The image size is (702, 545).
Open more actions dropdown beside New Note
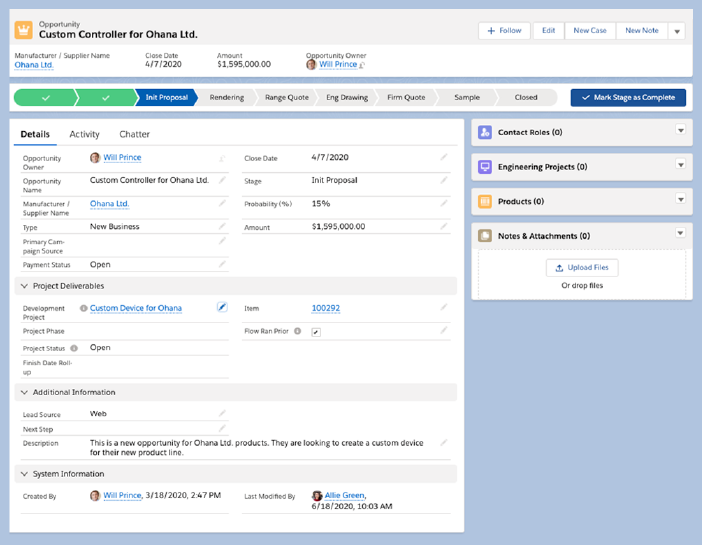[677, 31]
